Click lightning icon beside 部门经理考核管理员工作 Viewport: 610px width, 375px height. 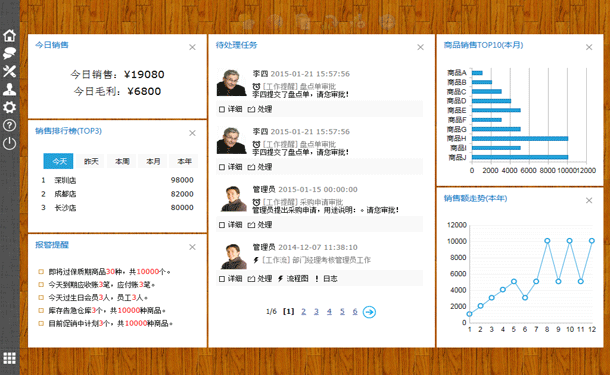click(256, 260)
